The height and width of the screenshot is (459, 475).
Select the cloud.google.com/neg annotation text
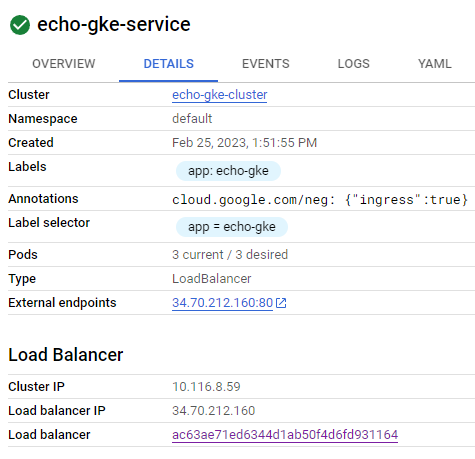320,200
